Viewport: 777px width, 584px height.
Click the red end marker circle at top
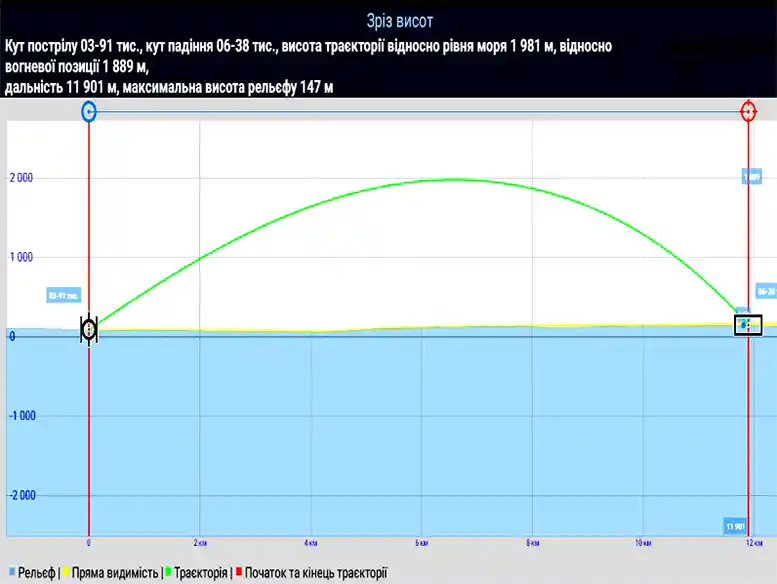748,111
